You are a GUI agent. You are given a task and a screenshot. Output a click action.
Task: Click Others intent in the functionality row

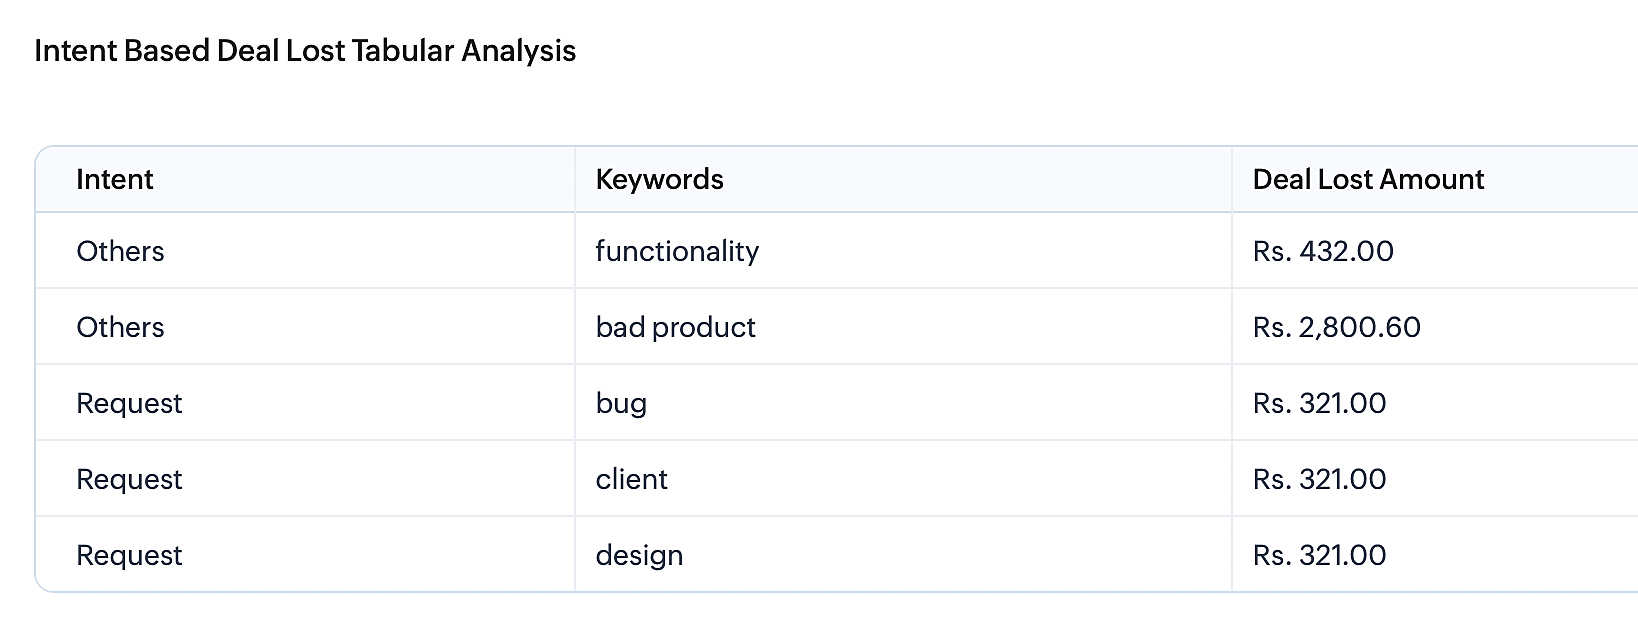coord(120,251)
